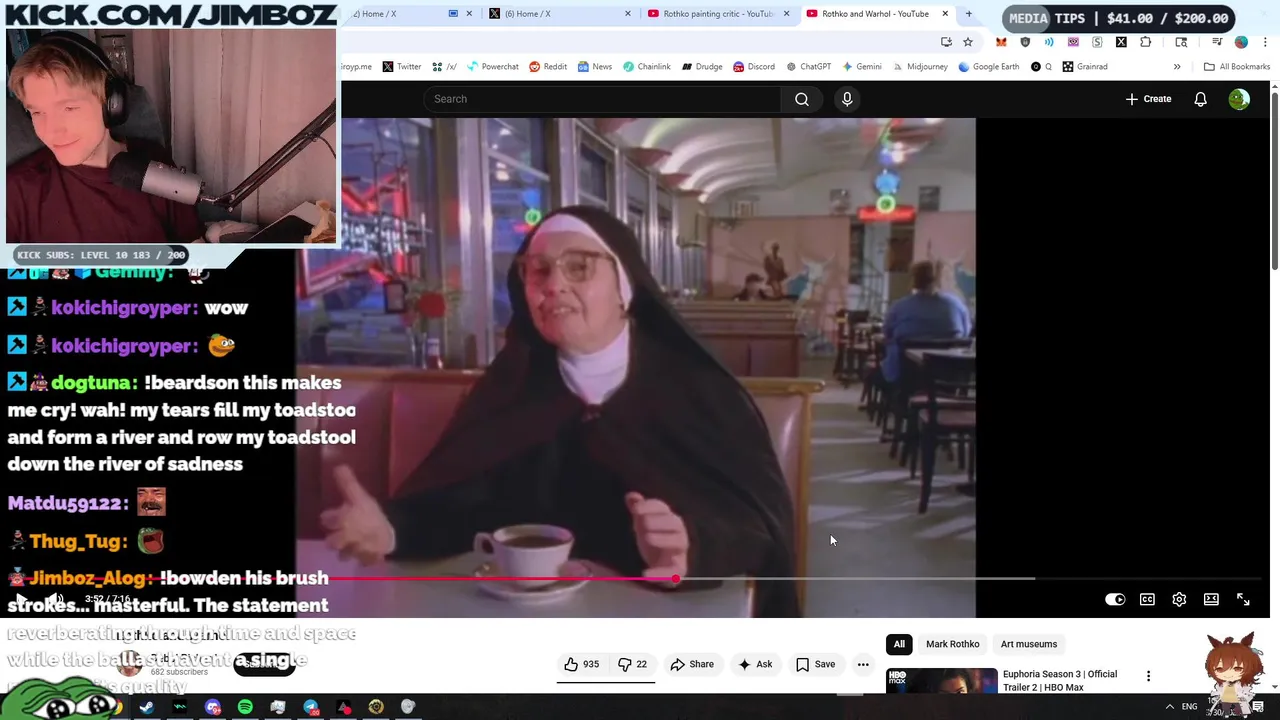This screenshot has height=720, width=1280.
Task: Show hidden system tray icons chevron
Action: click(x=1169, y=707)
